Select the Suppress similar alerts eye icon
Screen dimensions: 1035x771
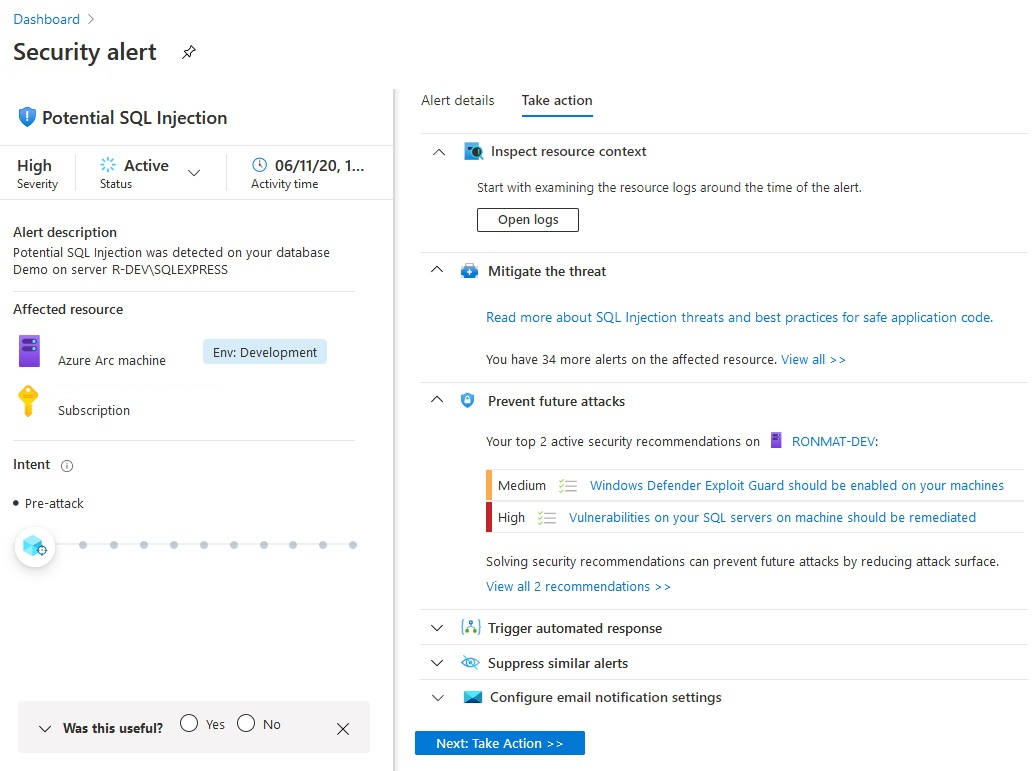click(470, 663)
